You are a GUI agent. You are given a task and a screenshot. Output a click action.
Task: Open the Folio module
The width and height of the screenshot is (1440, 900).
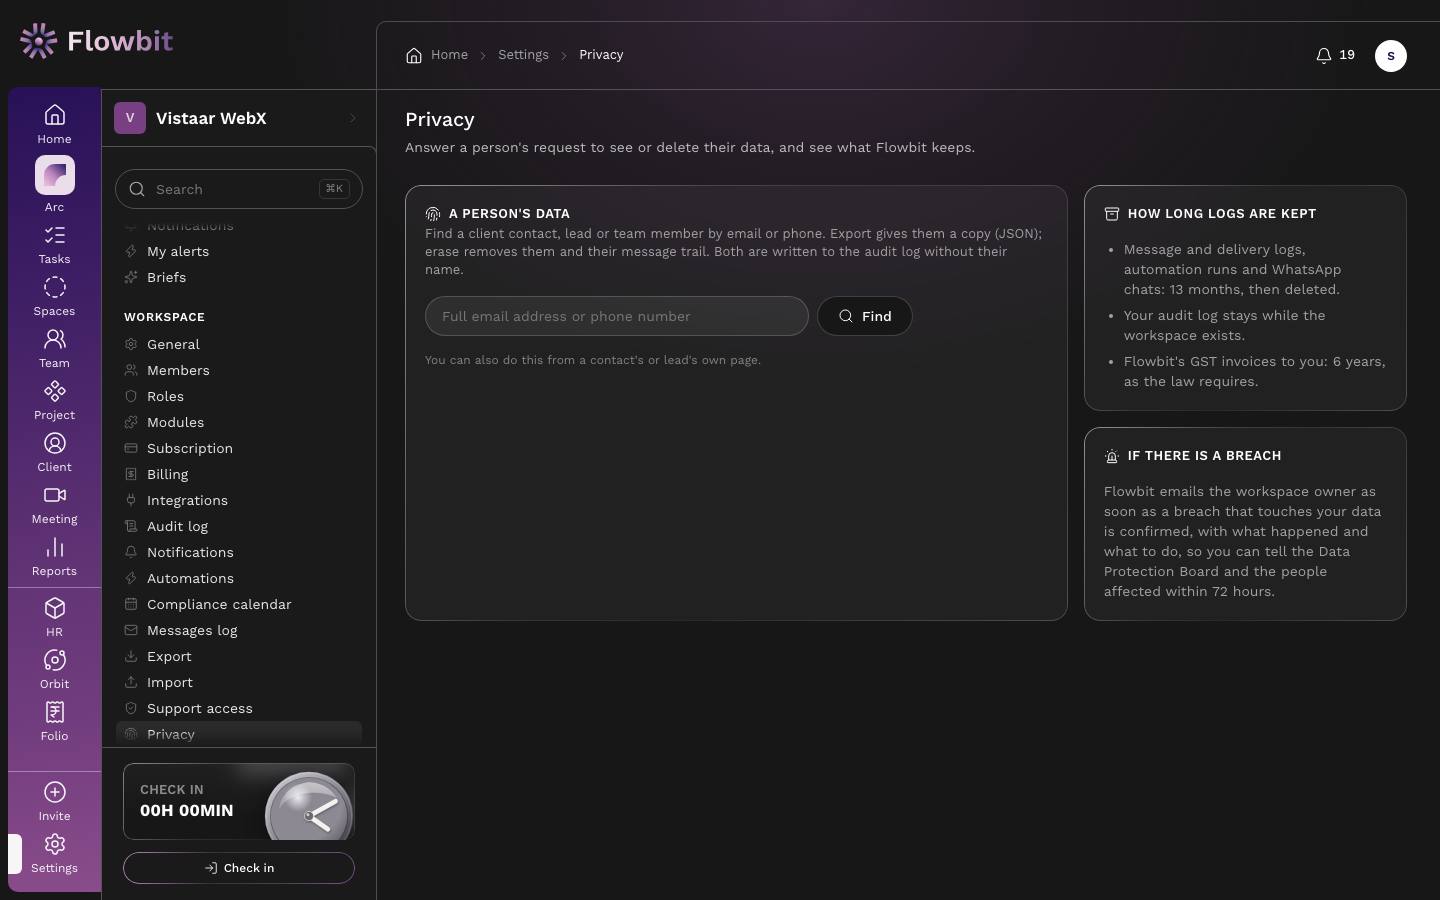[54, 722]
